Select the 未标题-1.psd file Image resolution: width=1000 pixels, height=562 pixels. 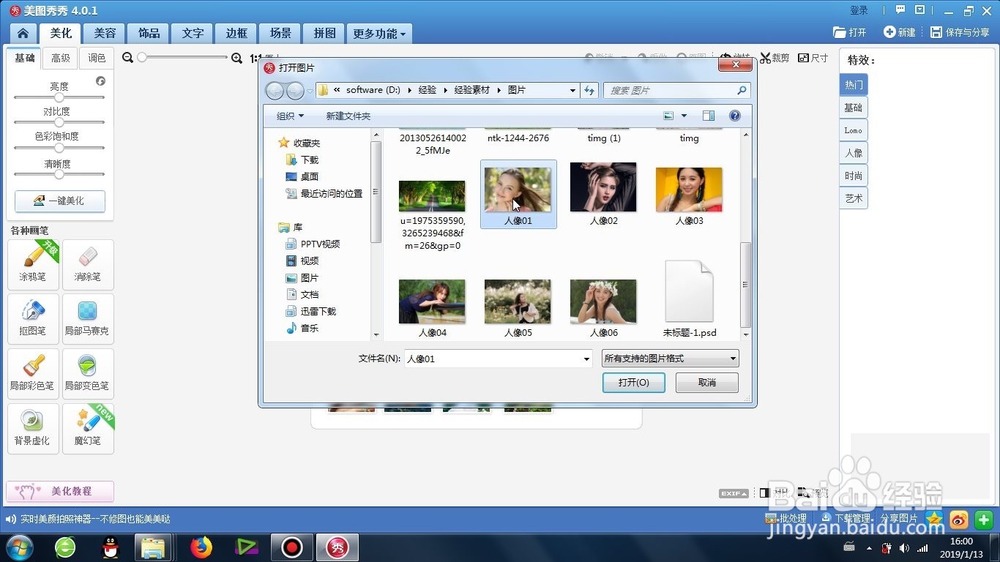point(689,299)
